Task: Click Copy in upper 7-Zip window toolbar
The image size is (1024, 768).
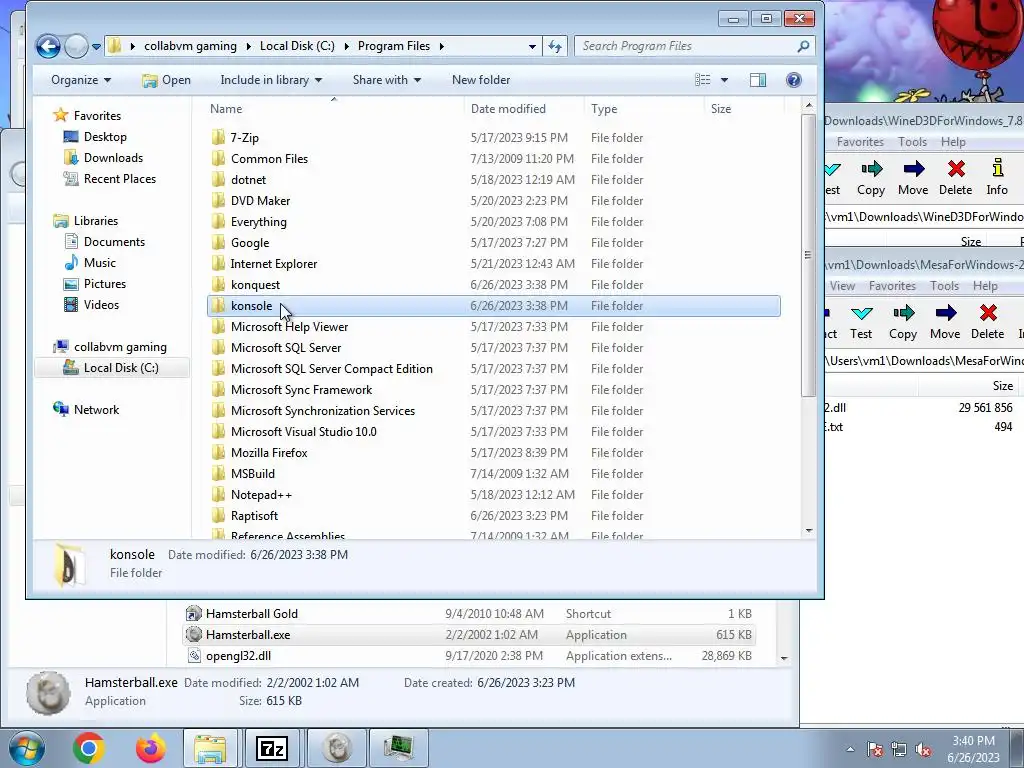Action: click(x=871, y=178)
